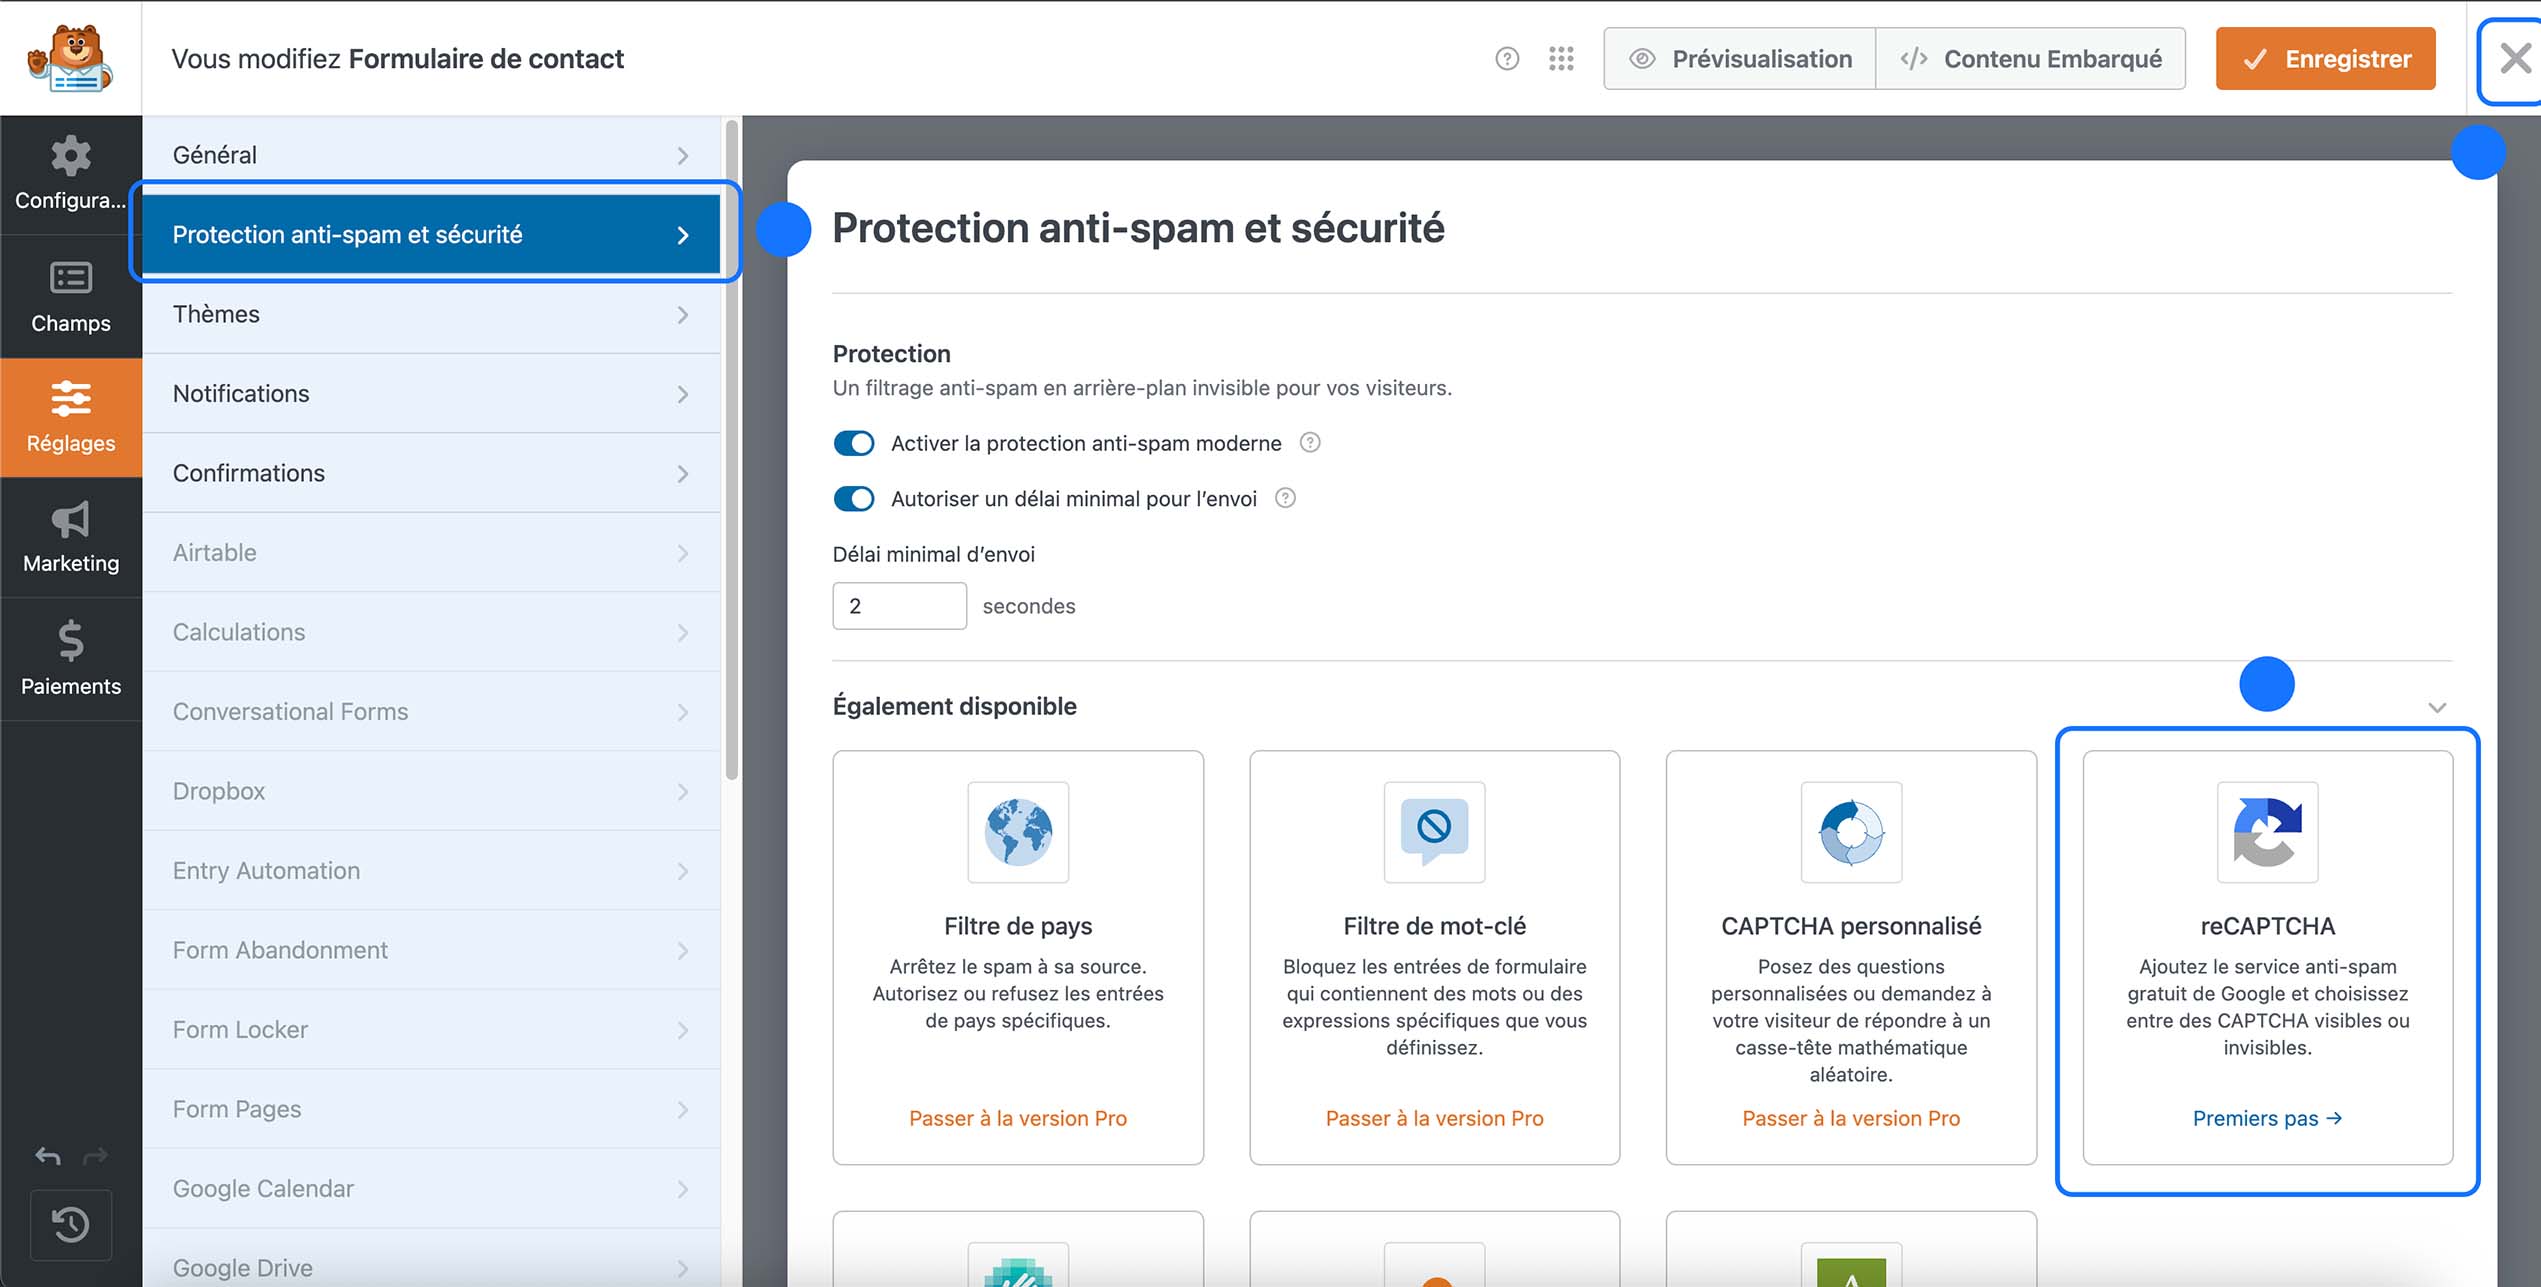Collapse the 'Également disponible' section chevron
The height and width of the screenshot is (1287, 2541).
point(2434,707)
